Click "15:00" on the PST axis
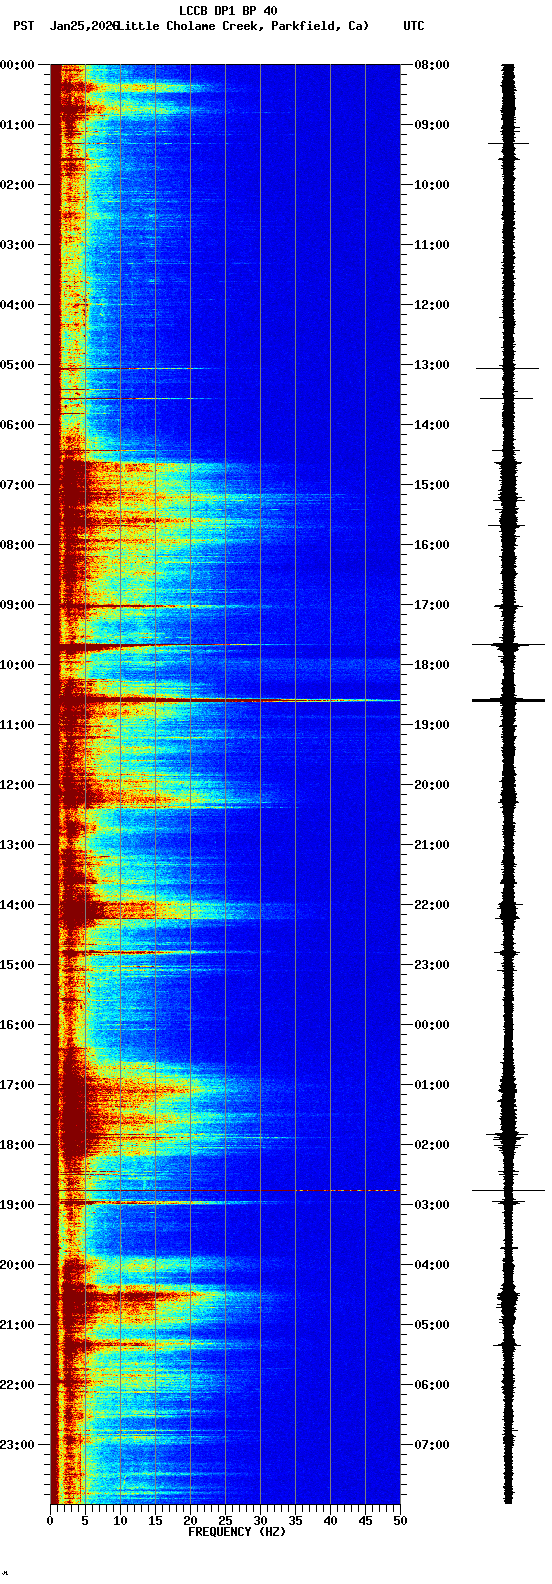This screenshot has height=1584, width=552. 18,965
